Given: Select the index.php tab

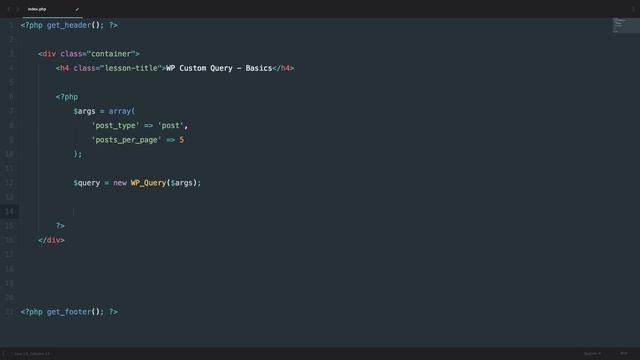Looking at the screenshot, I should pos(52,9).
